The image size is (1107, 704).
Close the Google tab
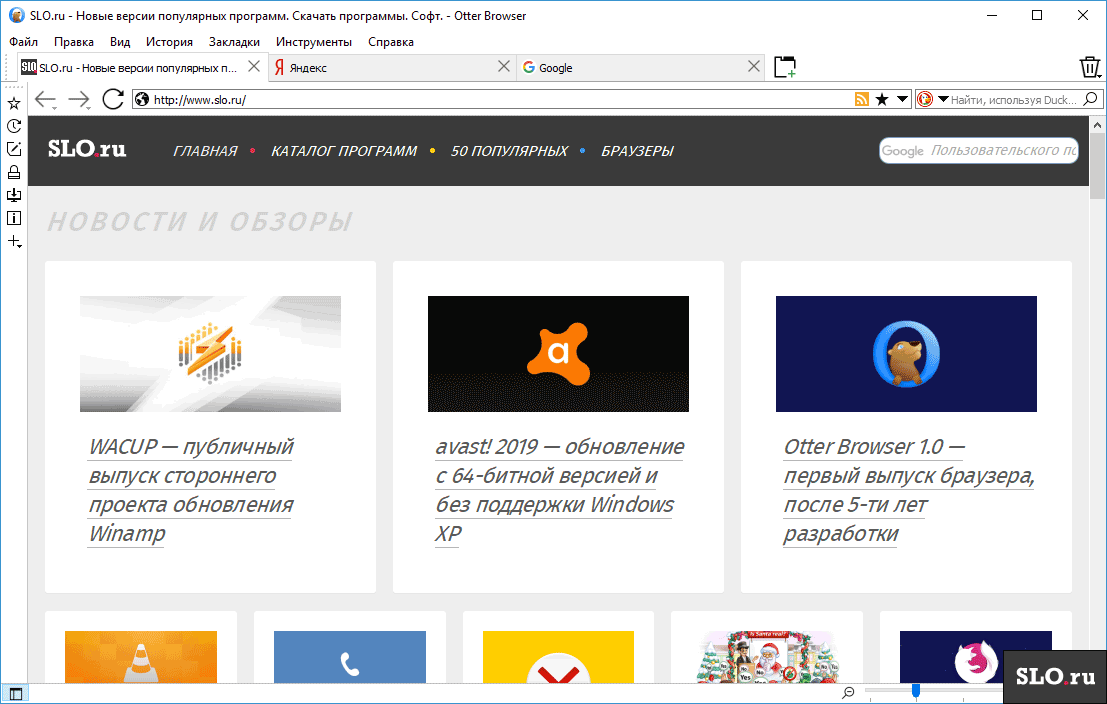pyautogui.click(x=754, y=66)
